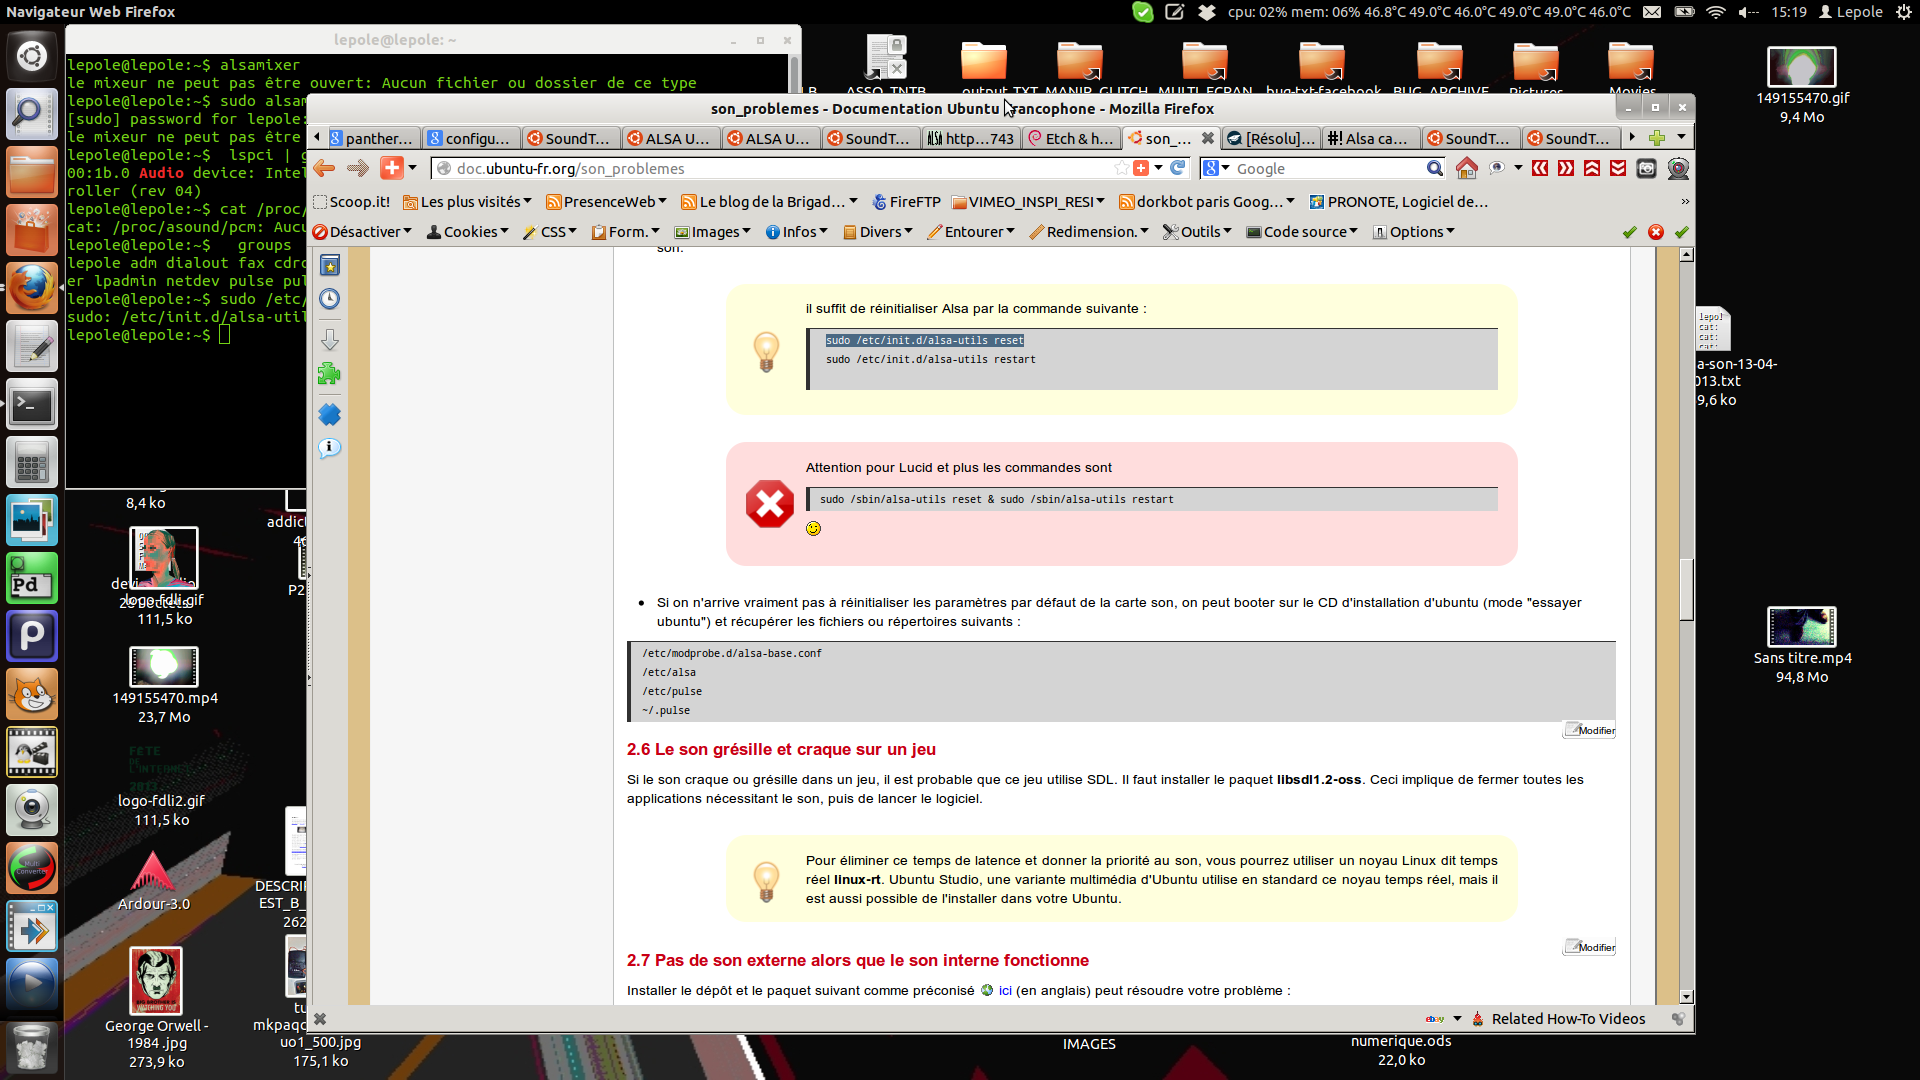Open the history clock icon in sidebar
The height and width of the screenshot is (1080, 1920).
point(329,298)
